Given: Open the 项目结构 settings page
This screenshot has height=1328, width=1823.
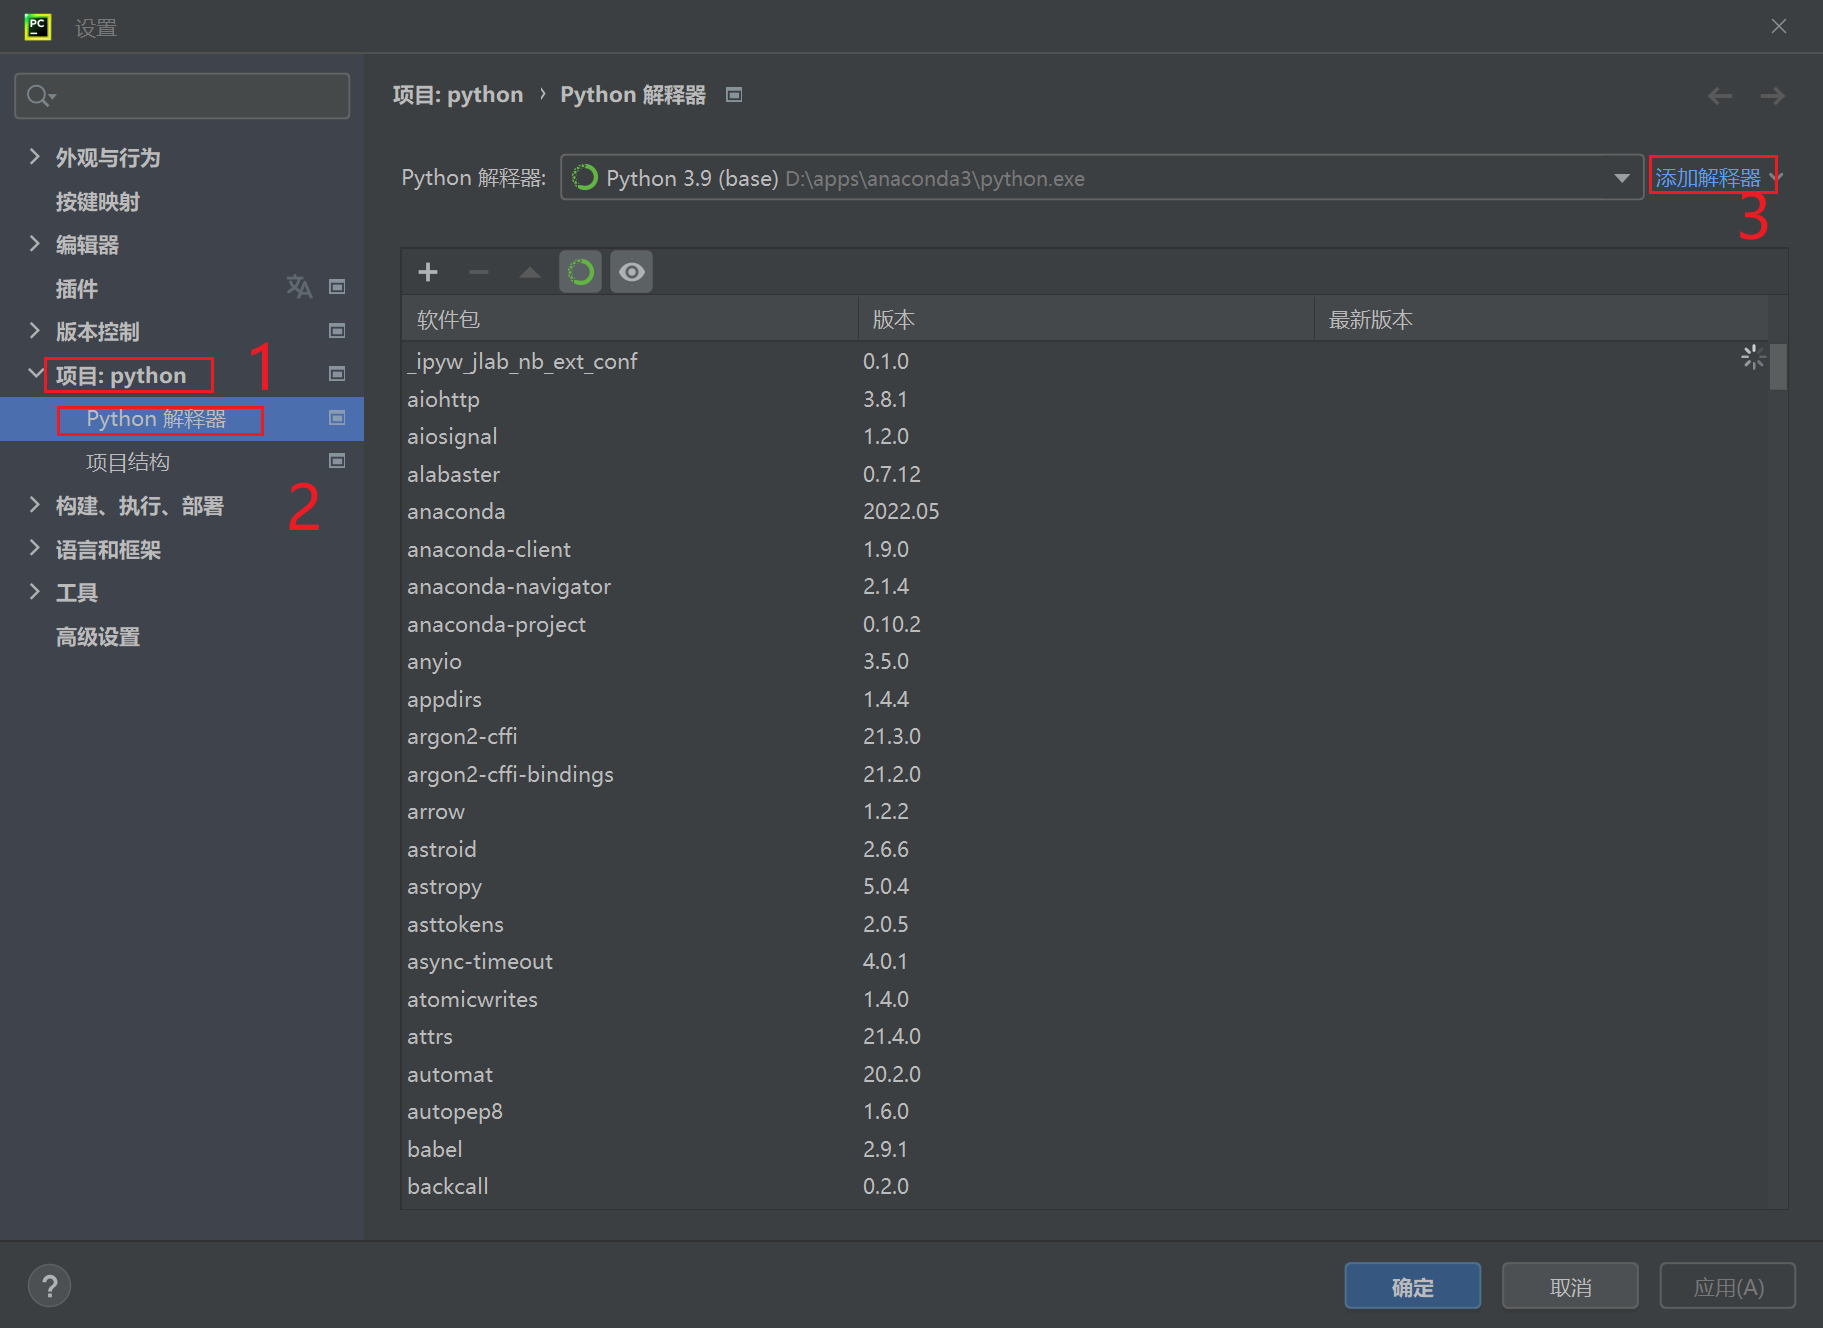Looking at the screenshot, I should 128,462.
